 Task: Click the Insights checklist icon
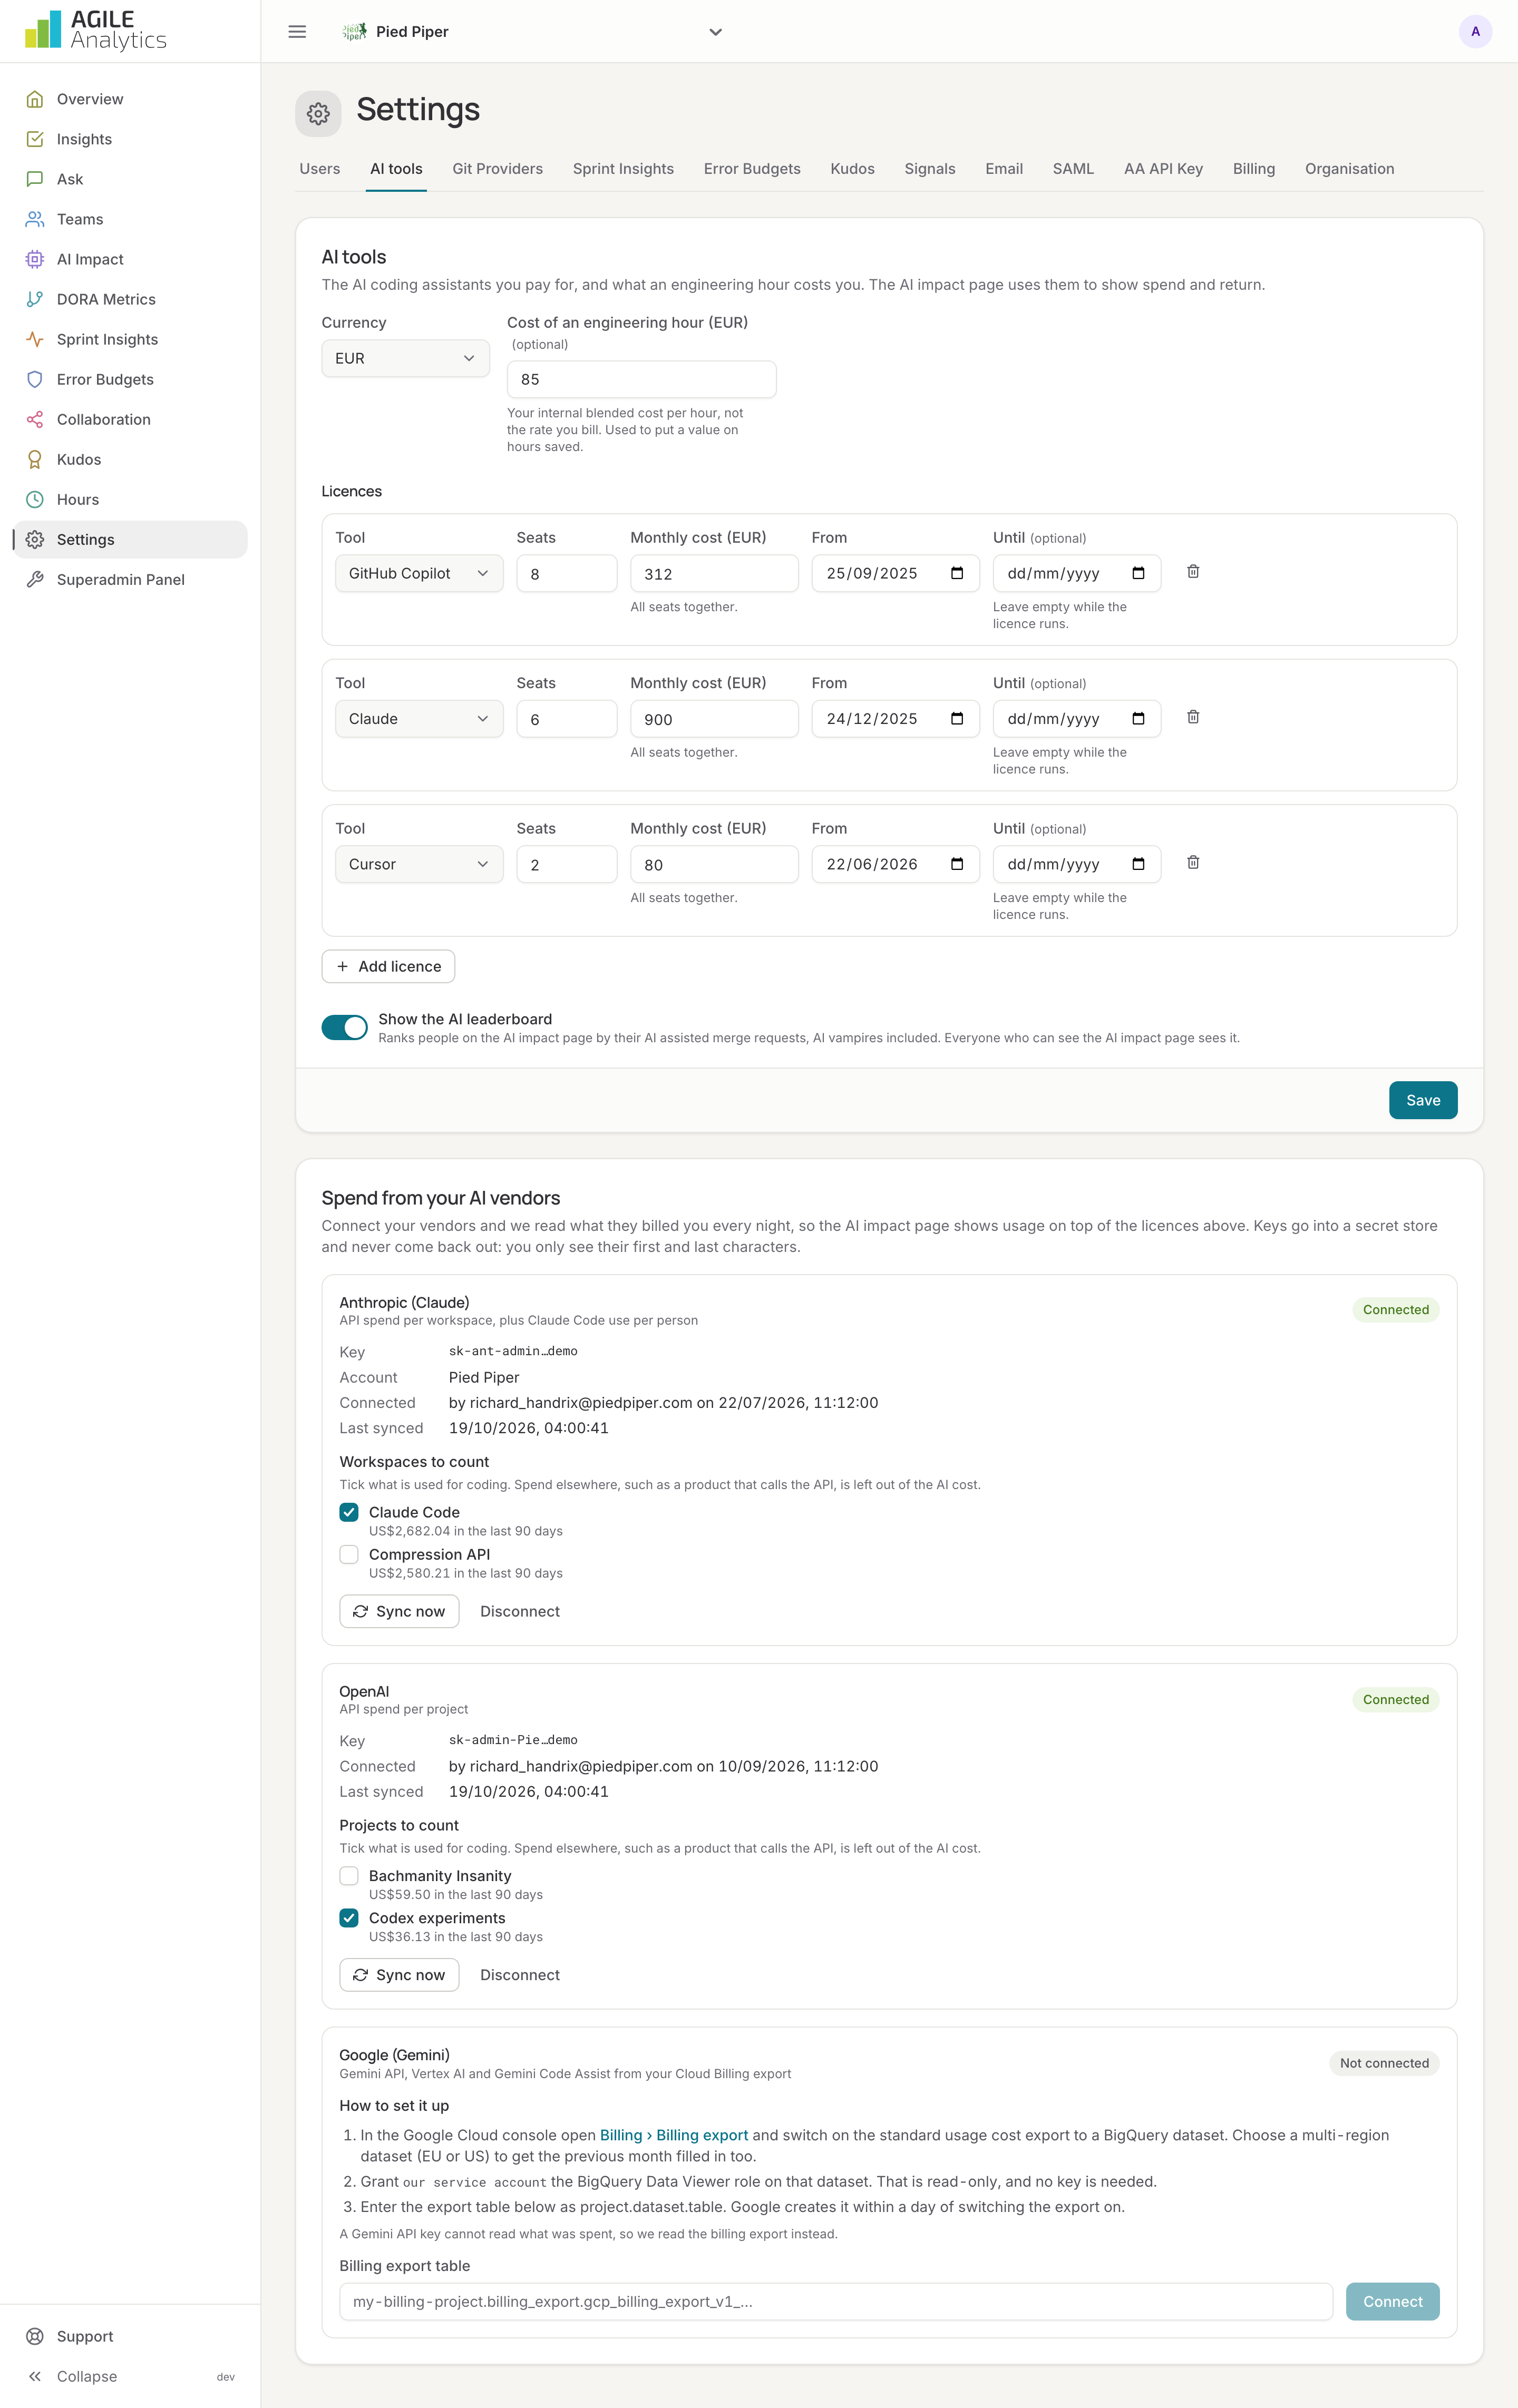[x=35, y=139]
